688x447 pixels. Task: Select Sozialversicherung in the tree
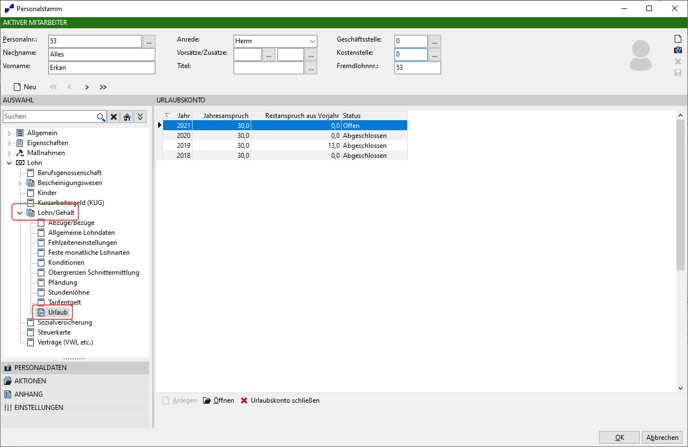coord(64,322)
